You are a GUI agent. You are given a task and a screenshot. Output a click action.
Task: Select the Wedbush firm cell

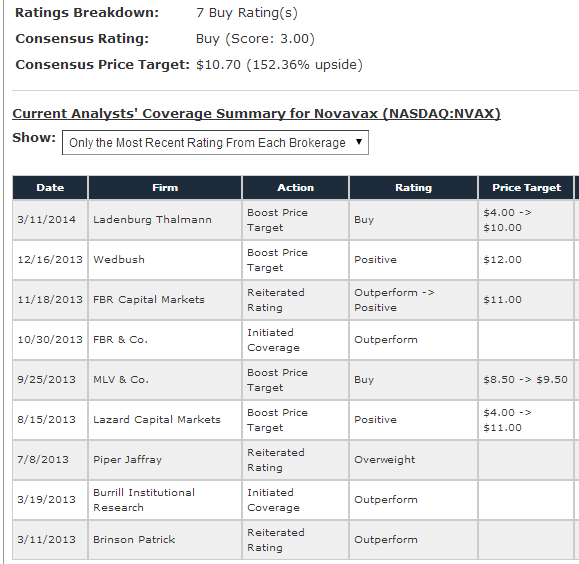click(x=165, y=260)
